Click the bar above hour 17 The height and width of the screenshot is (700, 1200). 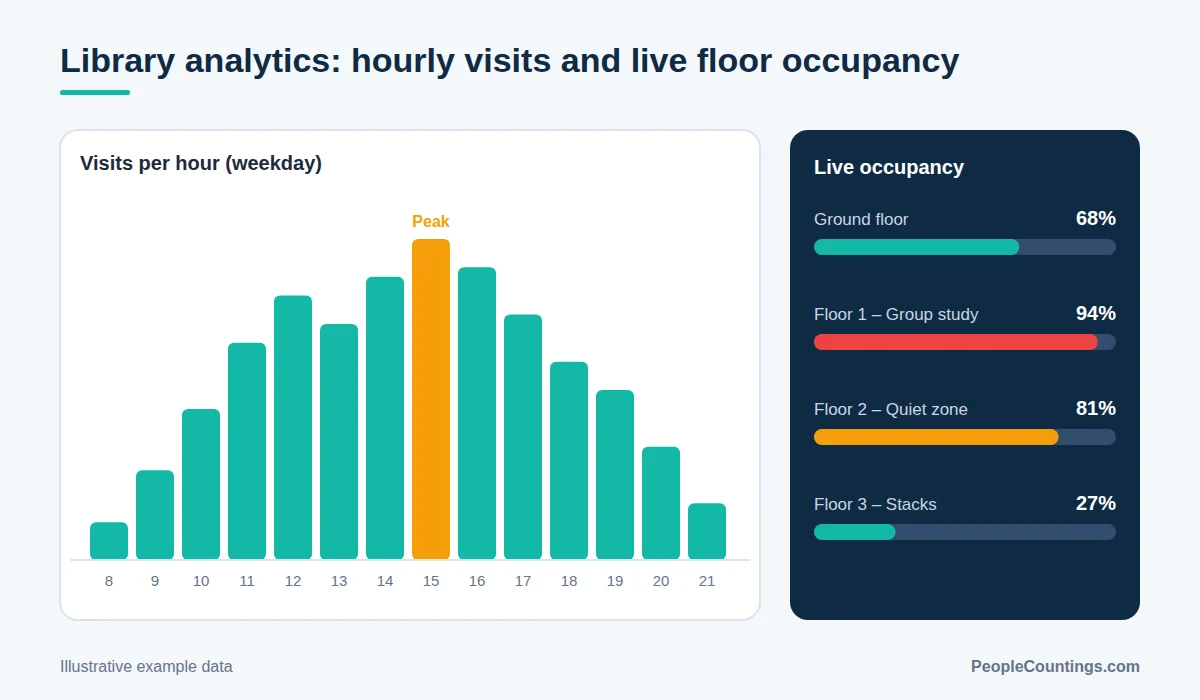click(523, 437)
